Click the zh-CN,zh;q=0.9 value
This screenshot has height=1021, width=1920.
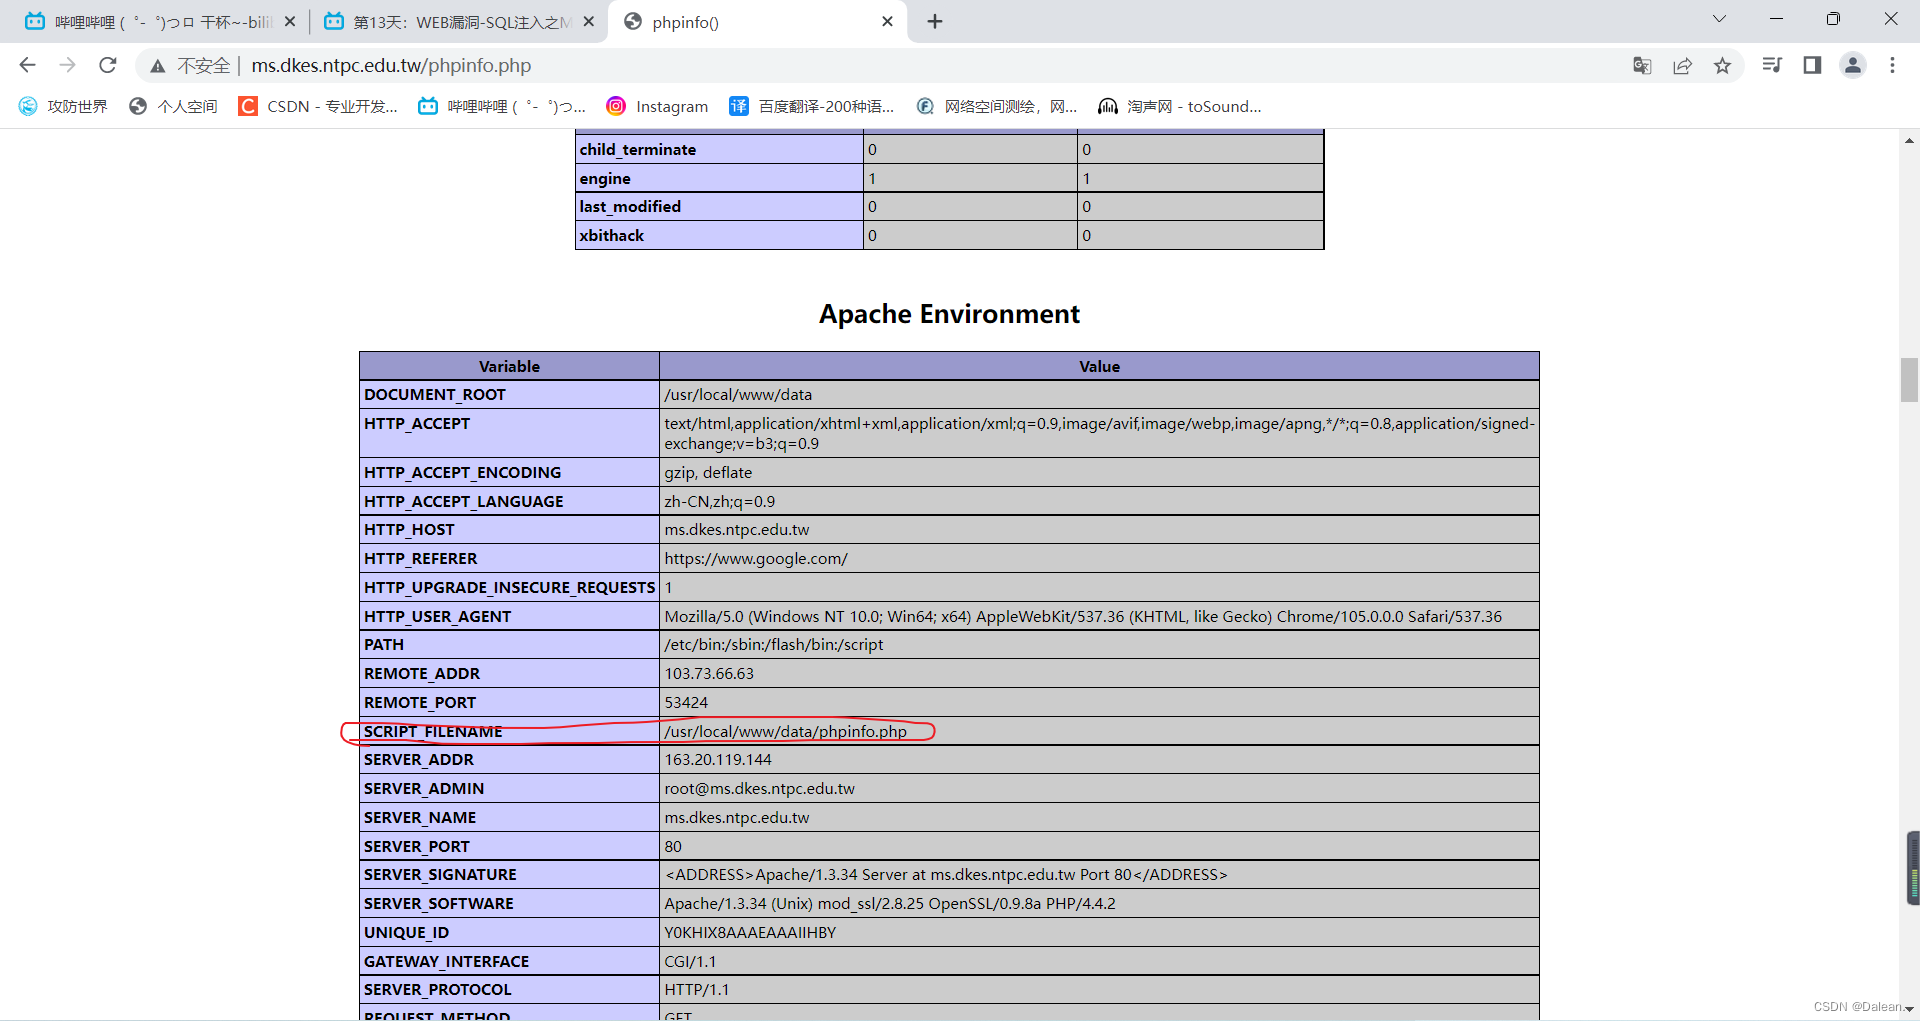coord(720,501)
